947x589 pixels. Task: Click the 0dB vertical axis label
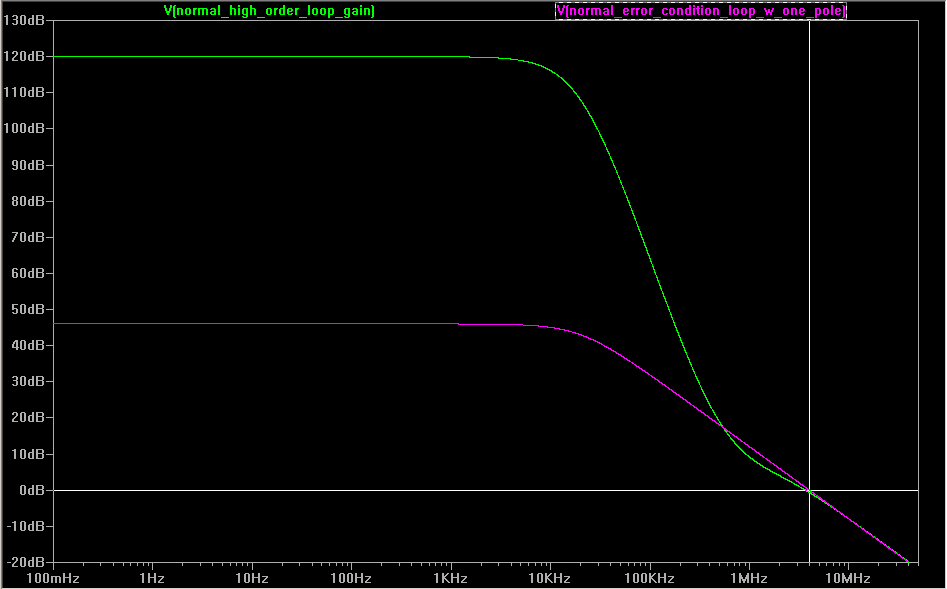(x=32, y=490)
